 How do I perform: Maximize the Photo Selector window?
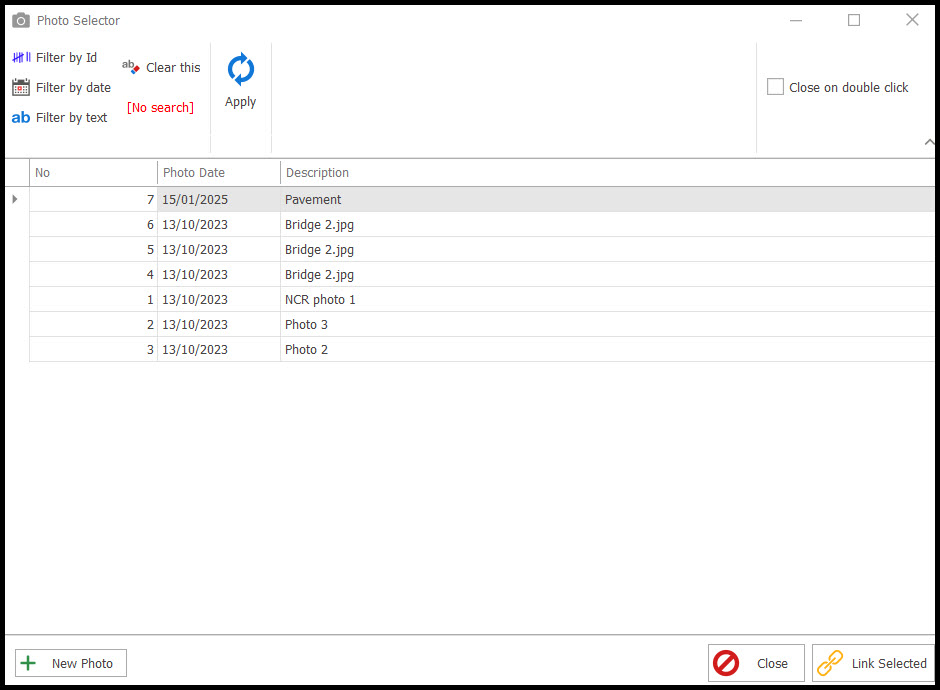pos(854,20)
